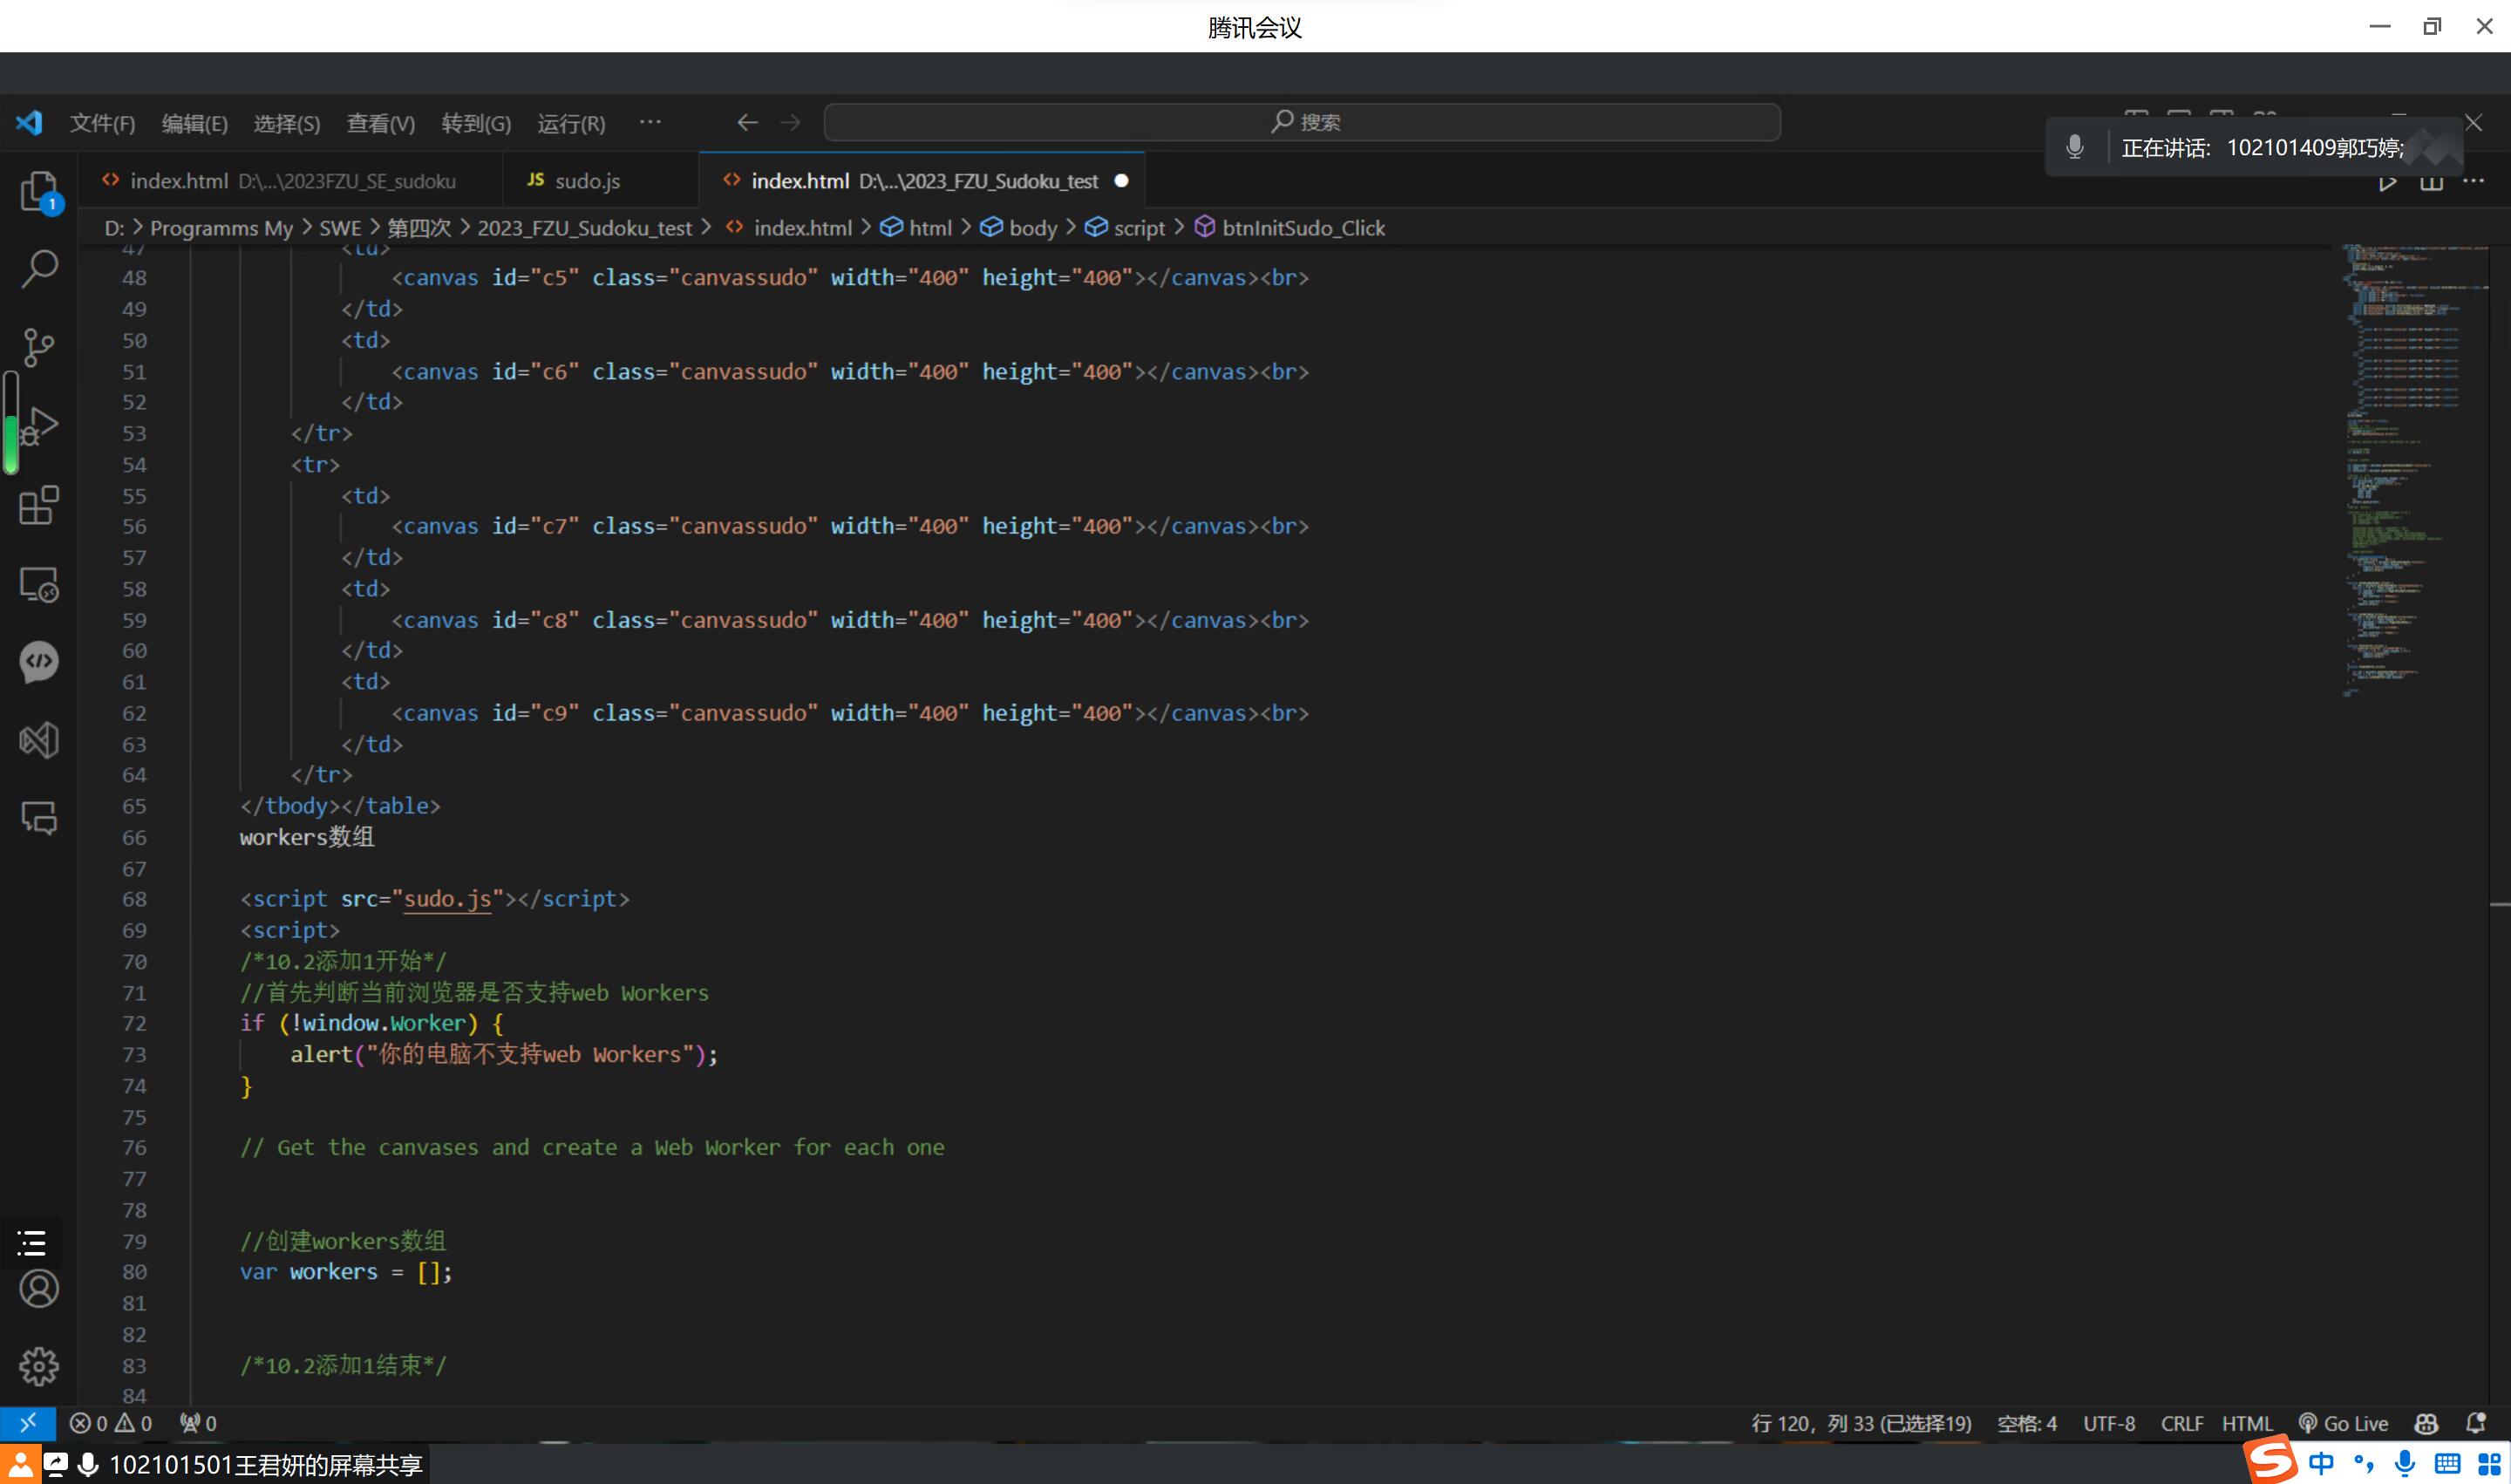This screenshot has height=1484, width=2511.
Task: Expand breadcrumb html symbol
Action: [x=916, y=228]
